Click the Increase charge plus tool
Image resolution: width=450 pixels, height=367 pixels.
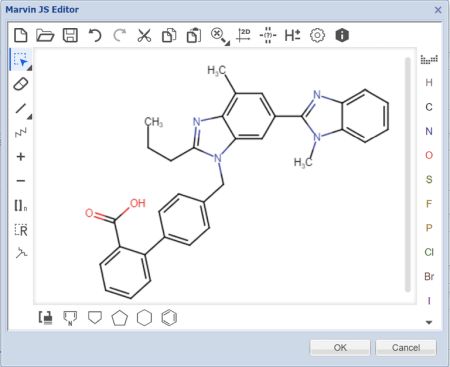[x=21, y=157]
